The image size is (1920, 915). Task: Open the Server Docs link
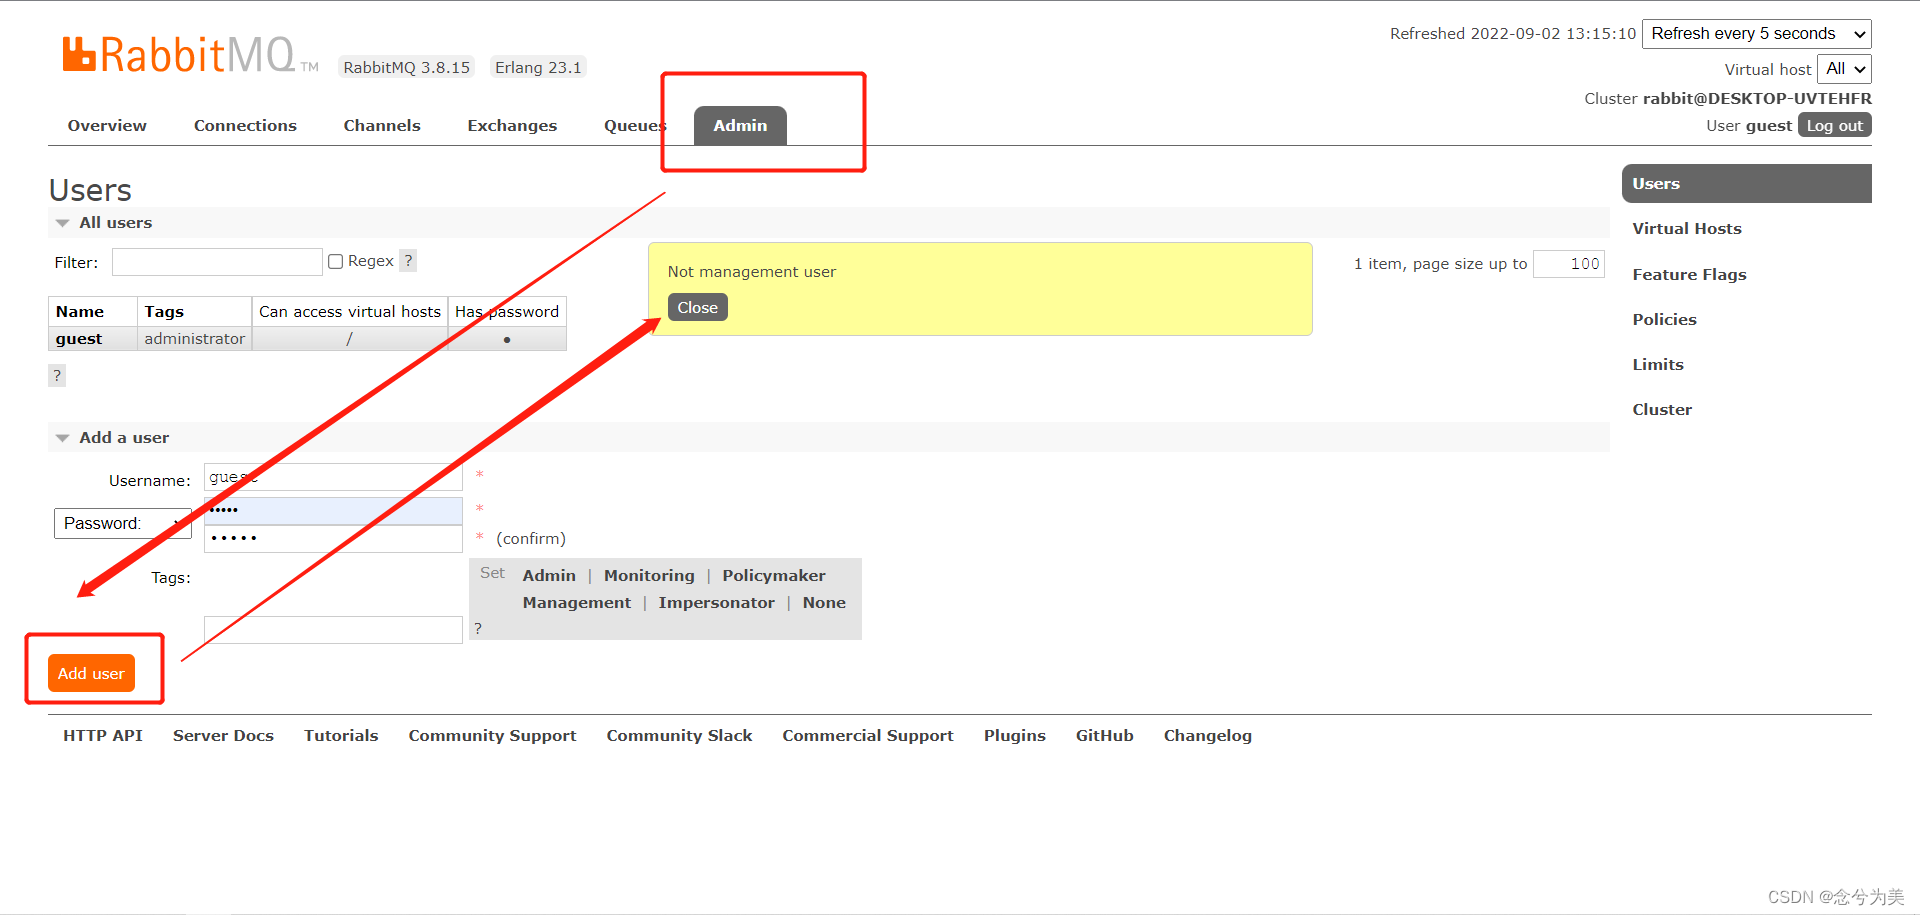pos(223,735)
